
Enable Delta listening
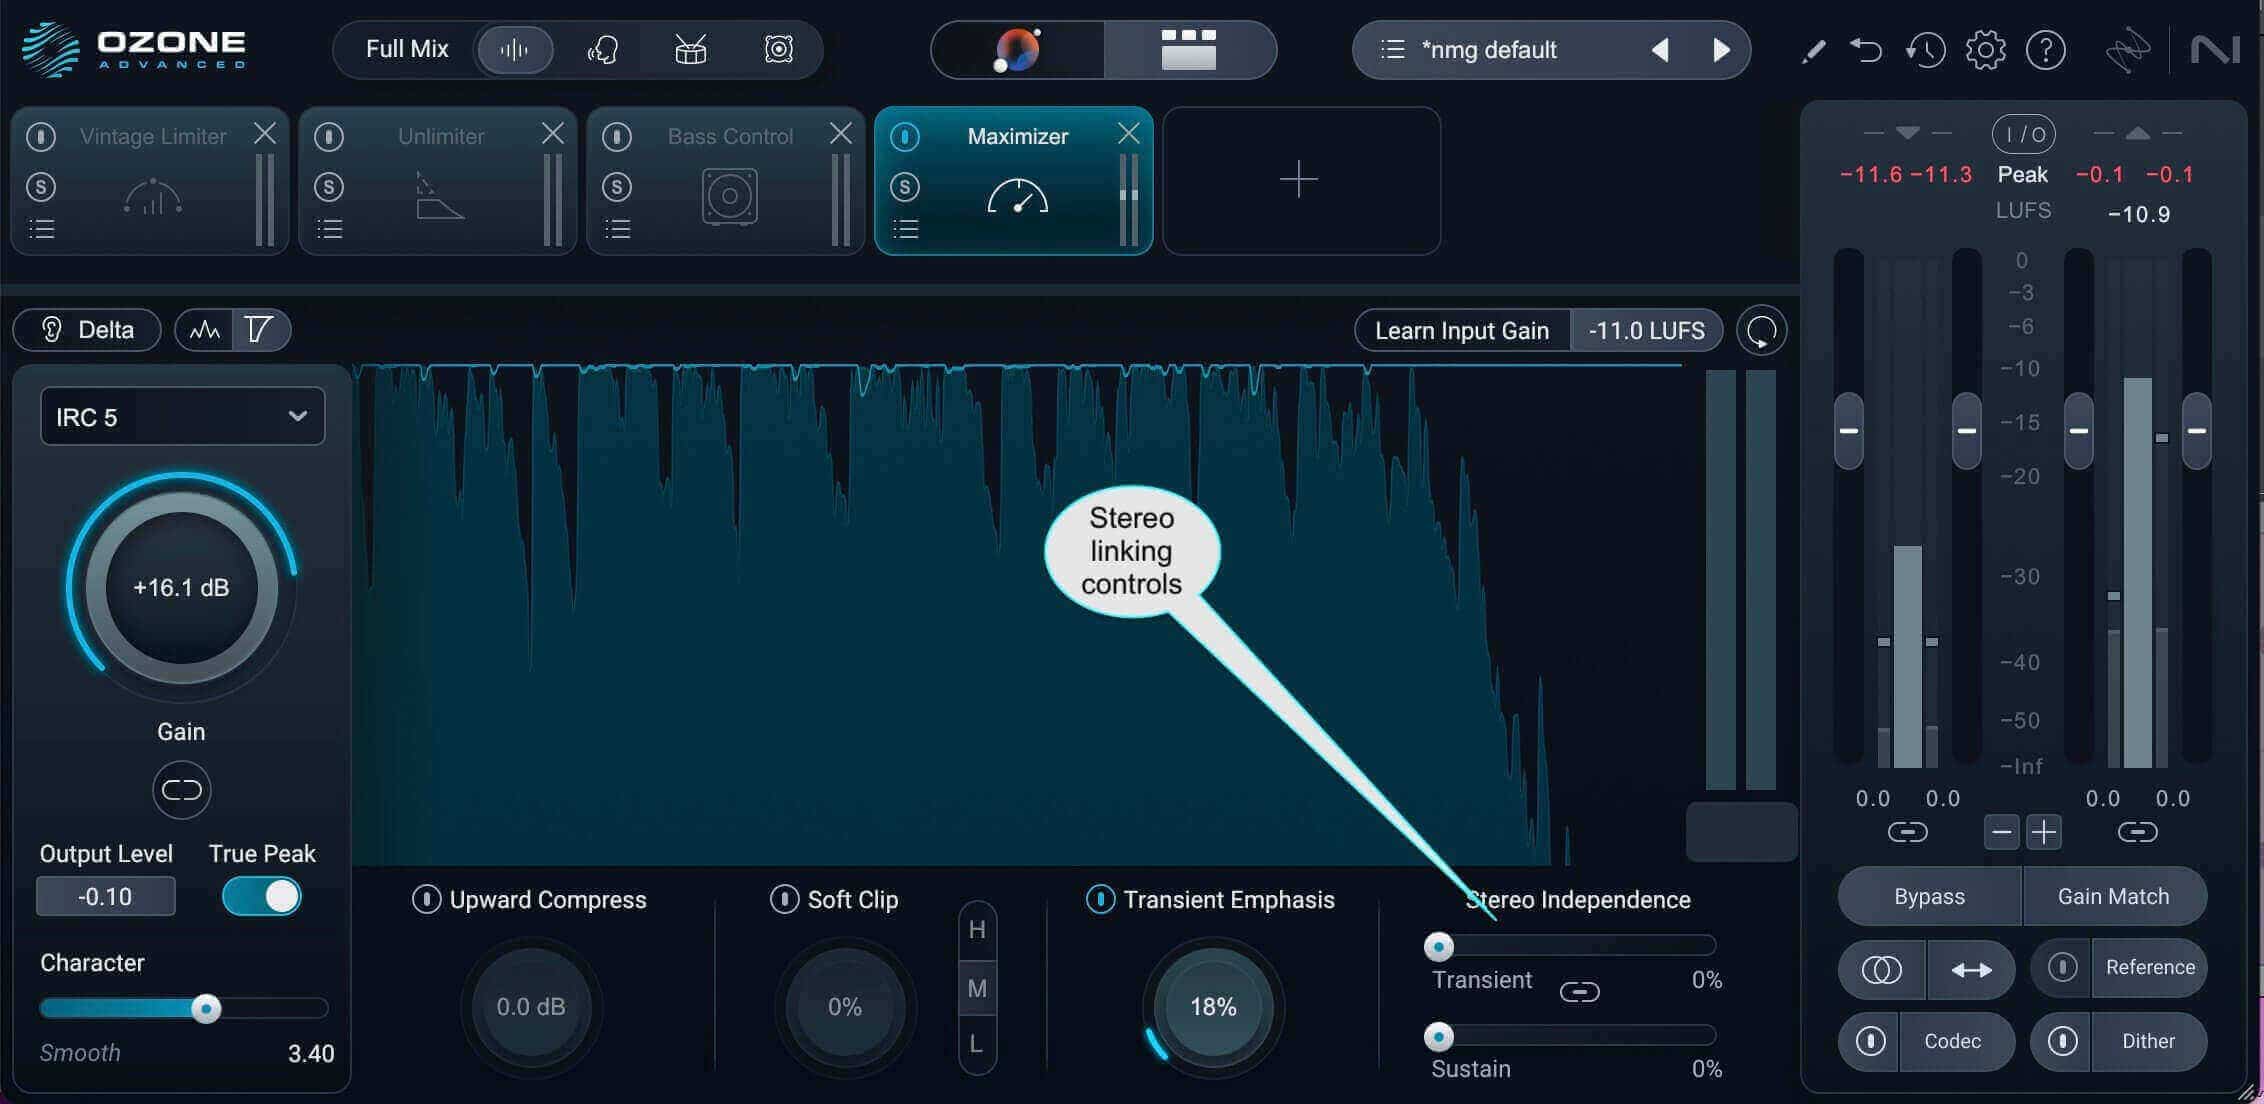86,330
